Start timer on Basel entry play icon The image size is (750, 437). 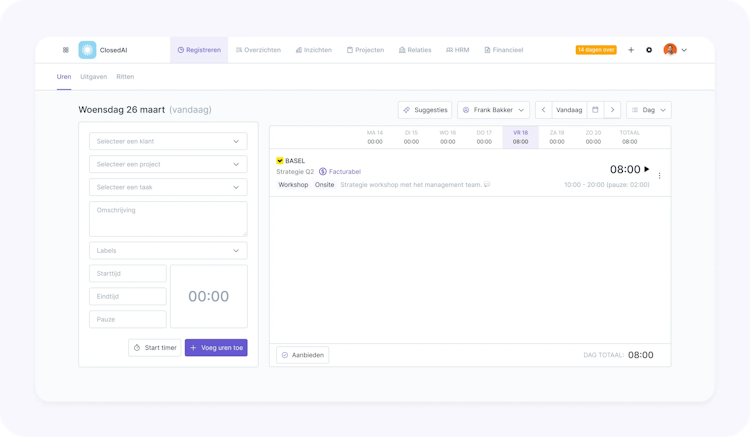647,169
